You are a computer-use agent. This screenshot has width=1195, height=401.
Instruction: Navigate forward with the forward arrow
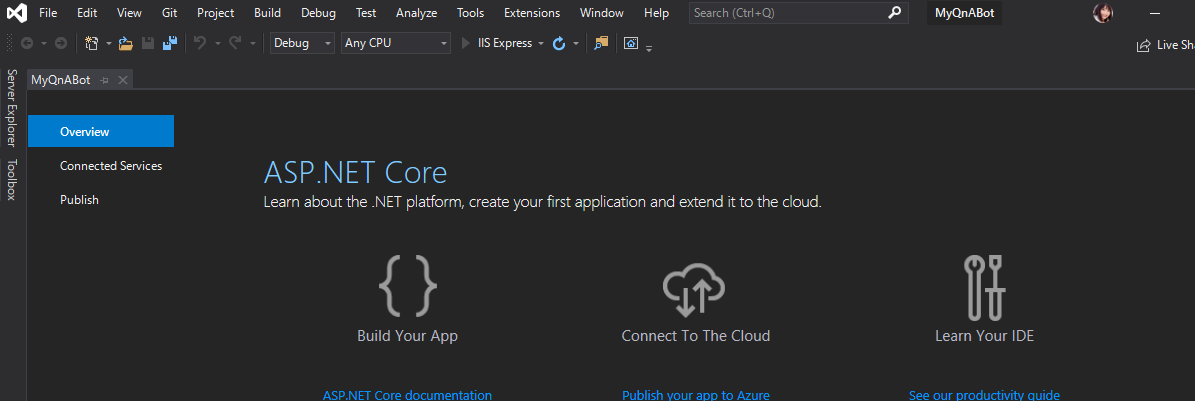coord(61,43)
